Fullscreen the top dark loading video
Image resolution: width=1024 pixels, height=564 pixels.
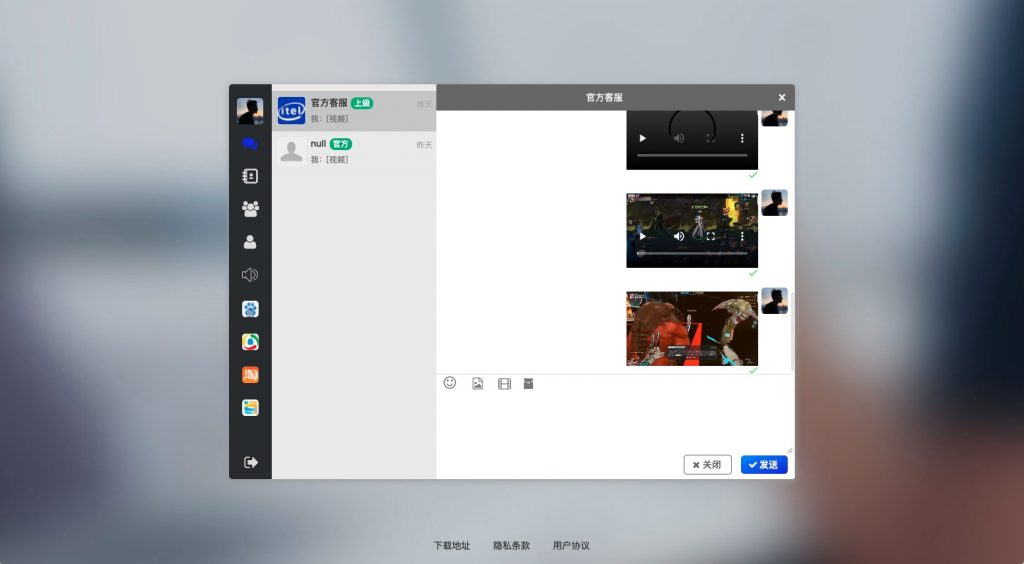point(711,138)
